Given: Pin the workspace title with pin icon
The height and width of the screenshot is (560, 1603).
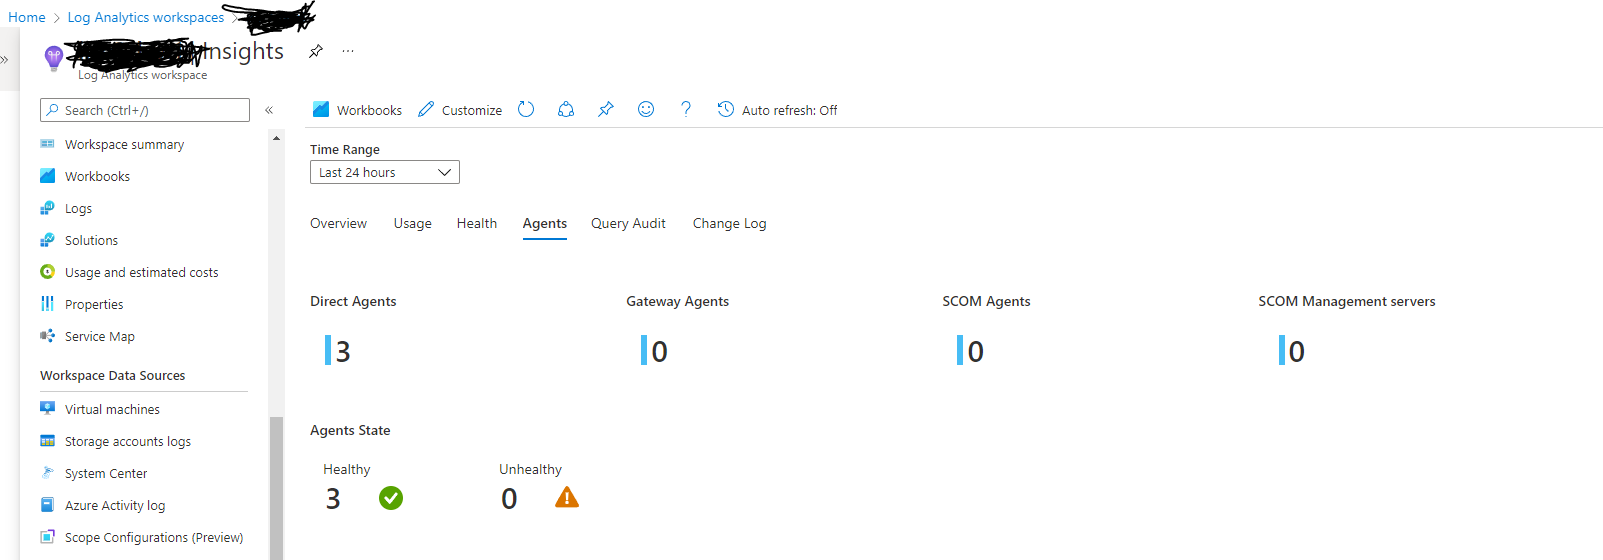Looking at the screenshot, I should coord(316,51).
